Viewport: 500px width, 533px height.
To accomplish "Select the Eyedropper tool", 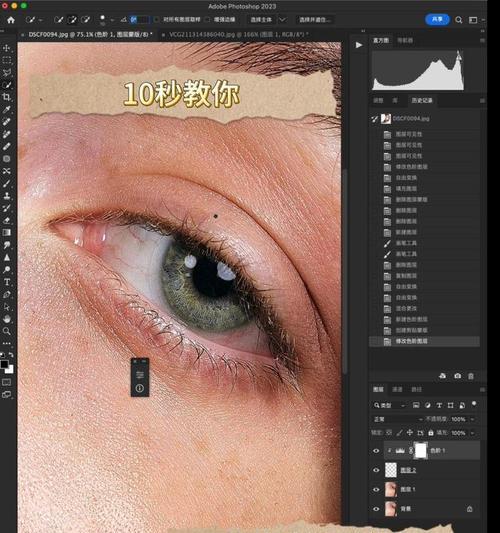I will pos(6,109).
